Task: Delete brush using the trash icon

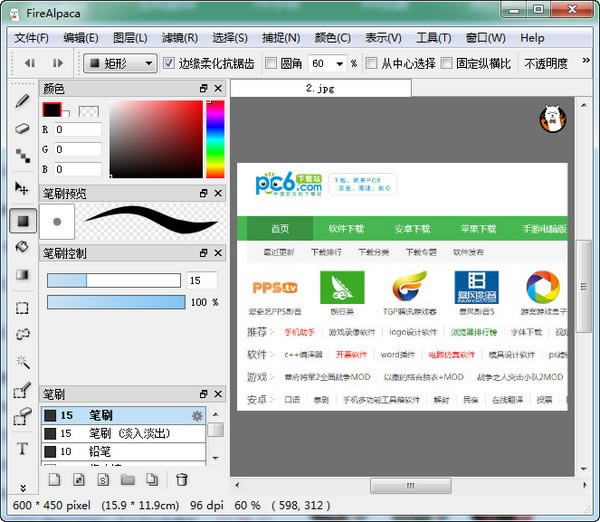Action: pos(181,480)
